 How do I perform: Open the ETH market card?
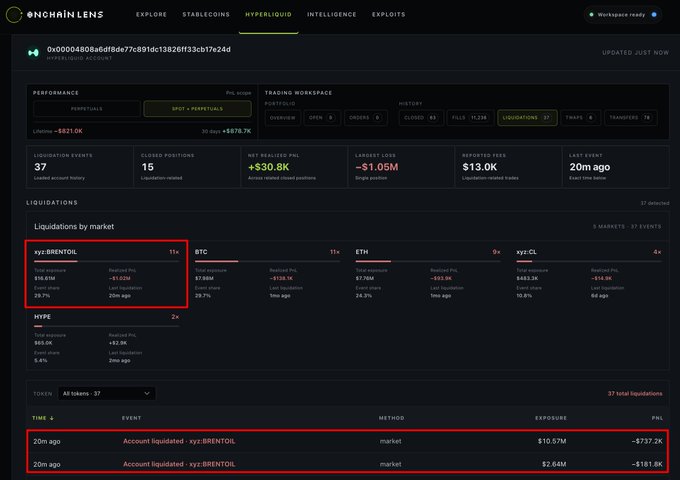[x=428, y=274]
